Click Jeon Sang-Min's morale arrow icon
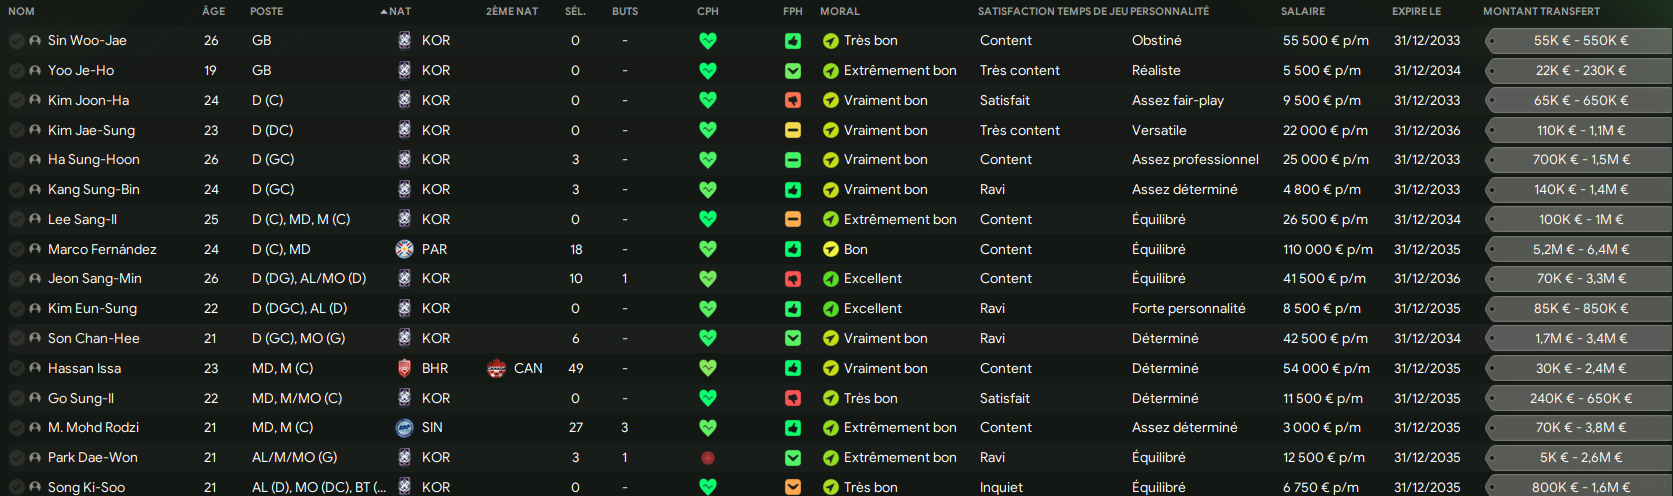This screenshot has width=1673, height=496. [x=830, y=279]
